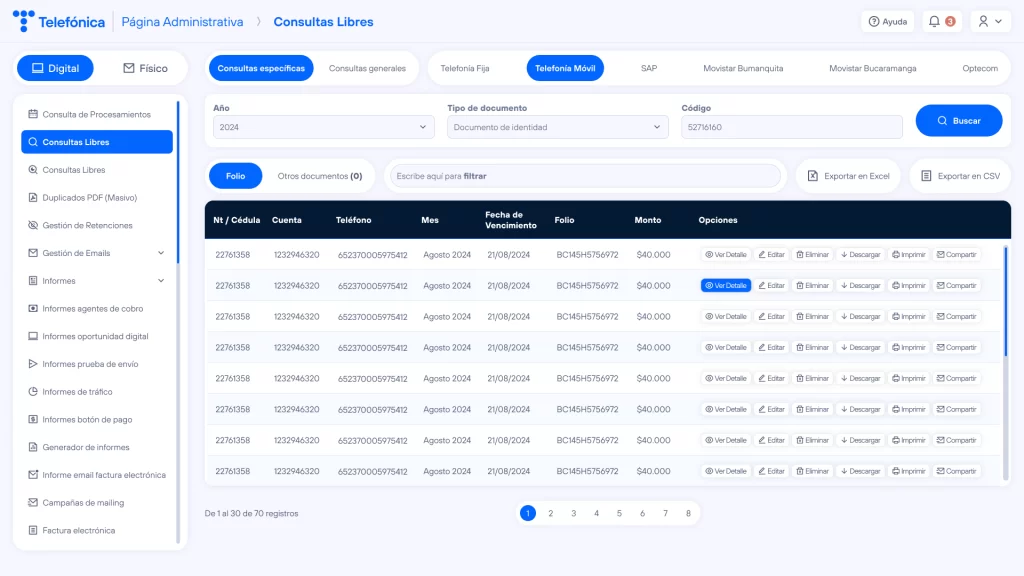Click the Buscar search button
This screenshot has height=576, width=1024.
pos(958,121)
